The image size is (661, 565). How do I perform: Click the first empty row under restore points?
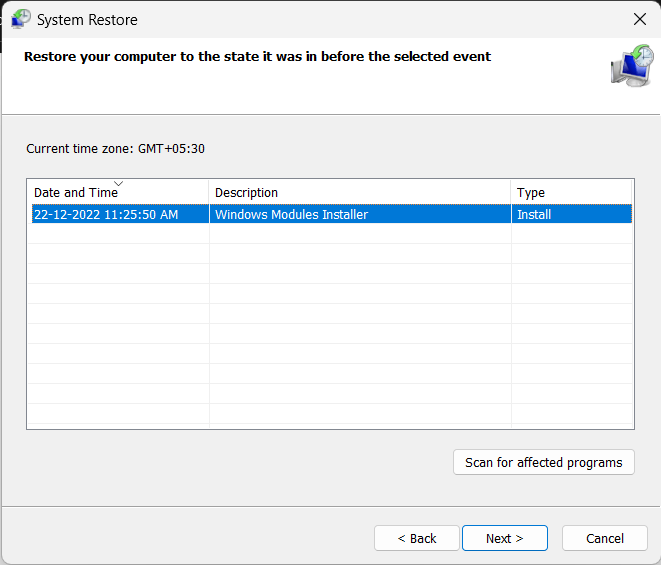330,234
